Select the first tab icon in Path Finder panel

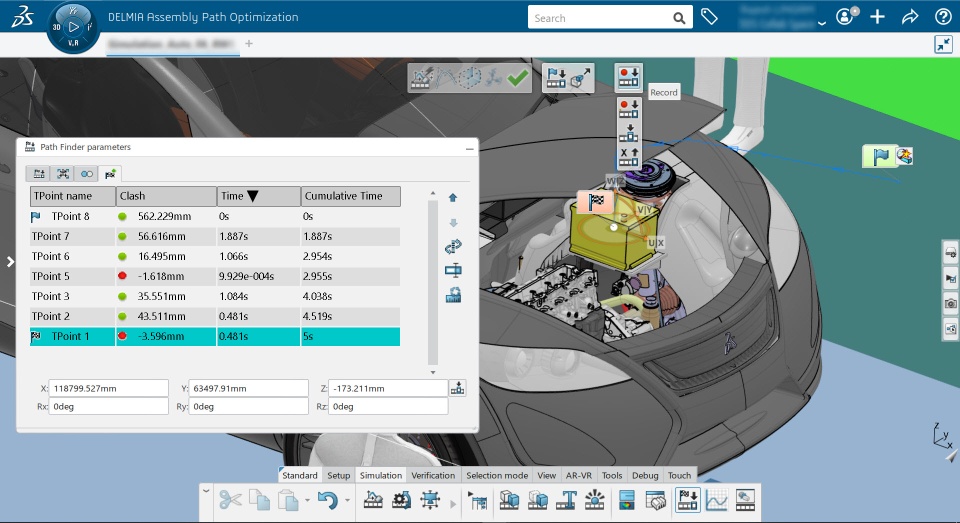[x=39, y=174]
